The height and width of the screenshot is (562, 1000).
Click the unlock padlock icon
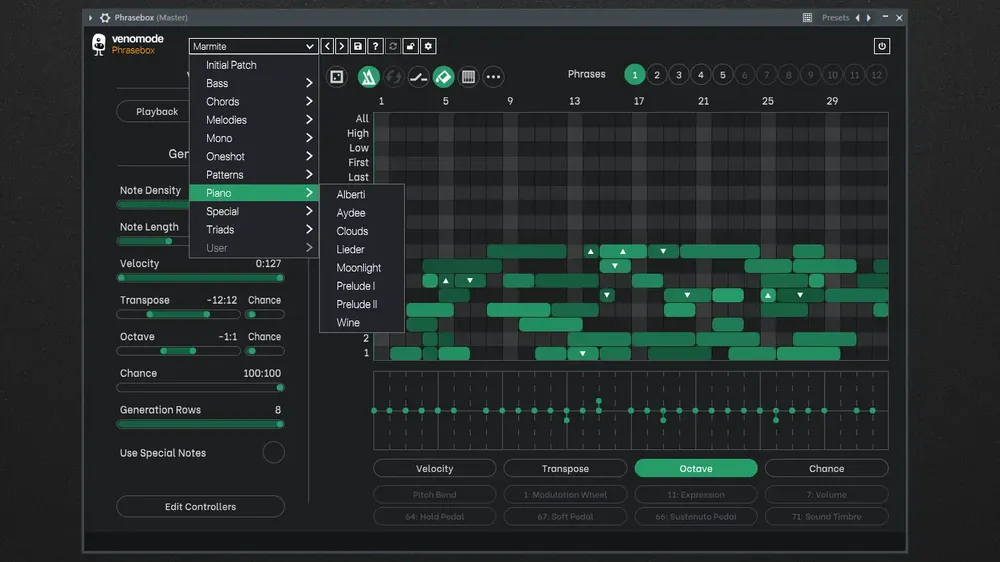click(x=411, y=46)
